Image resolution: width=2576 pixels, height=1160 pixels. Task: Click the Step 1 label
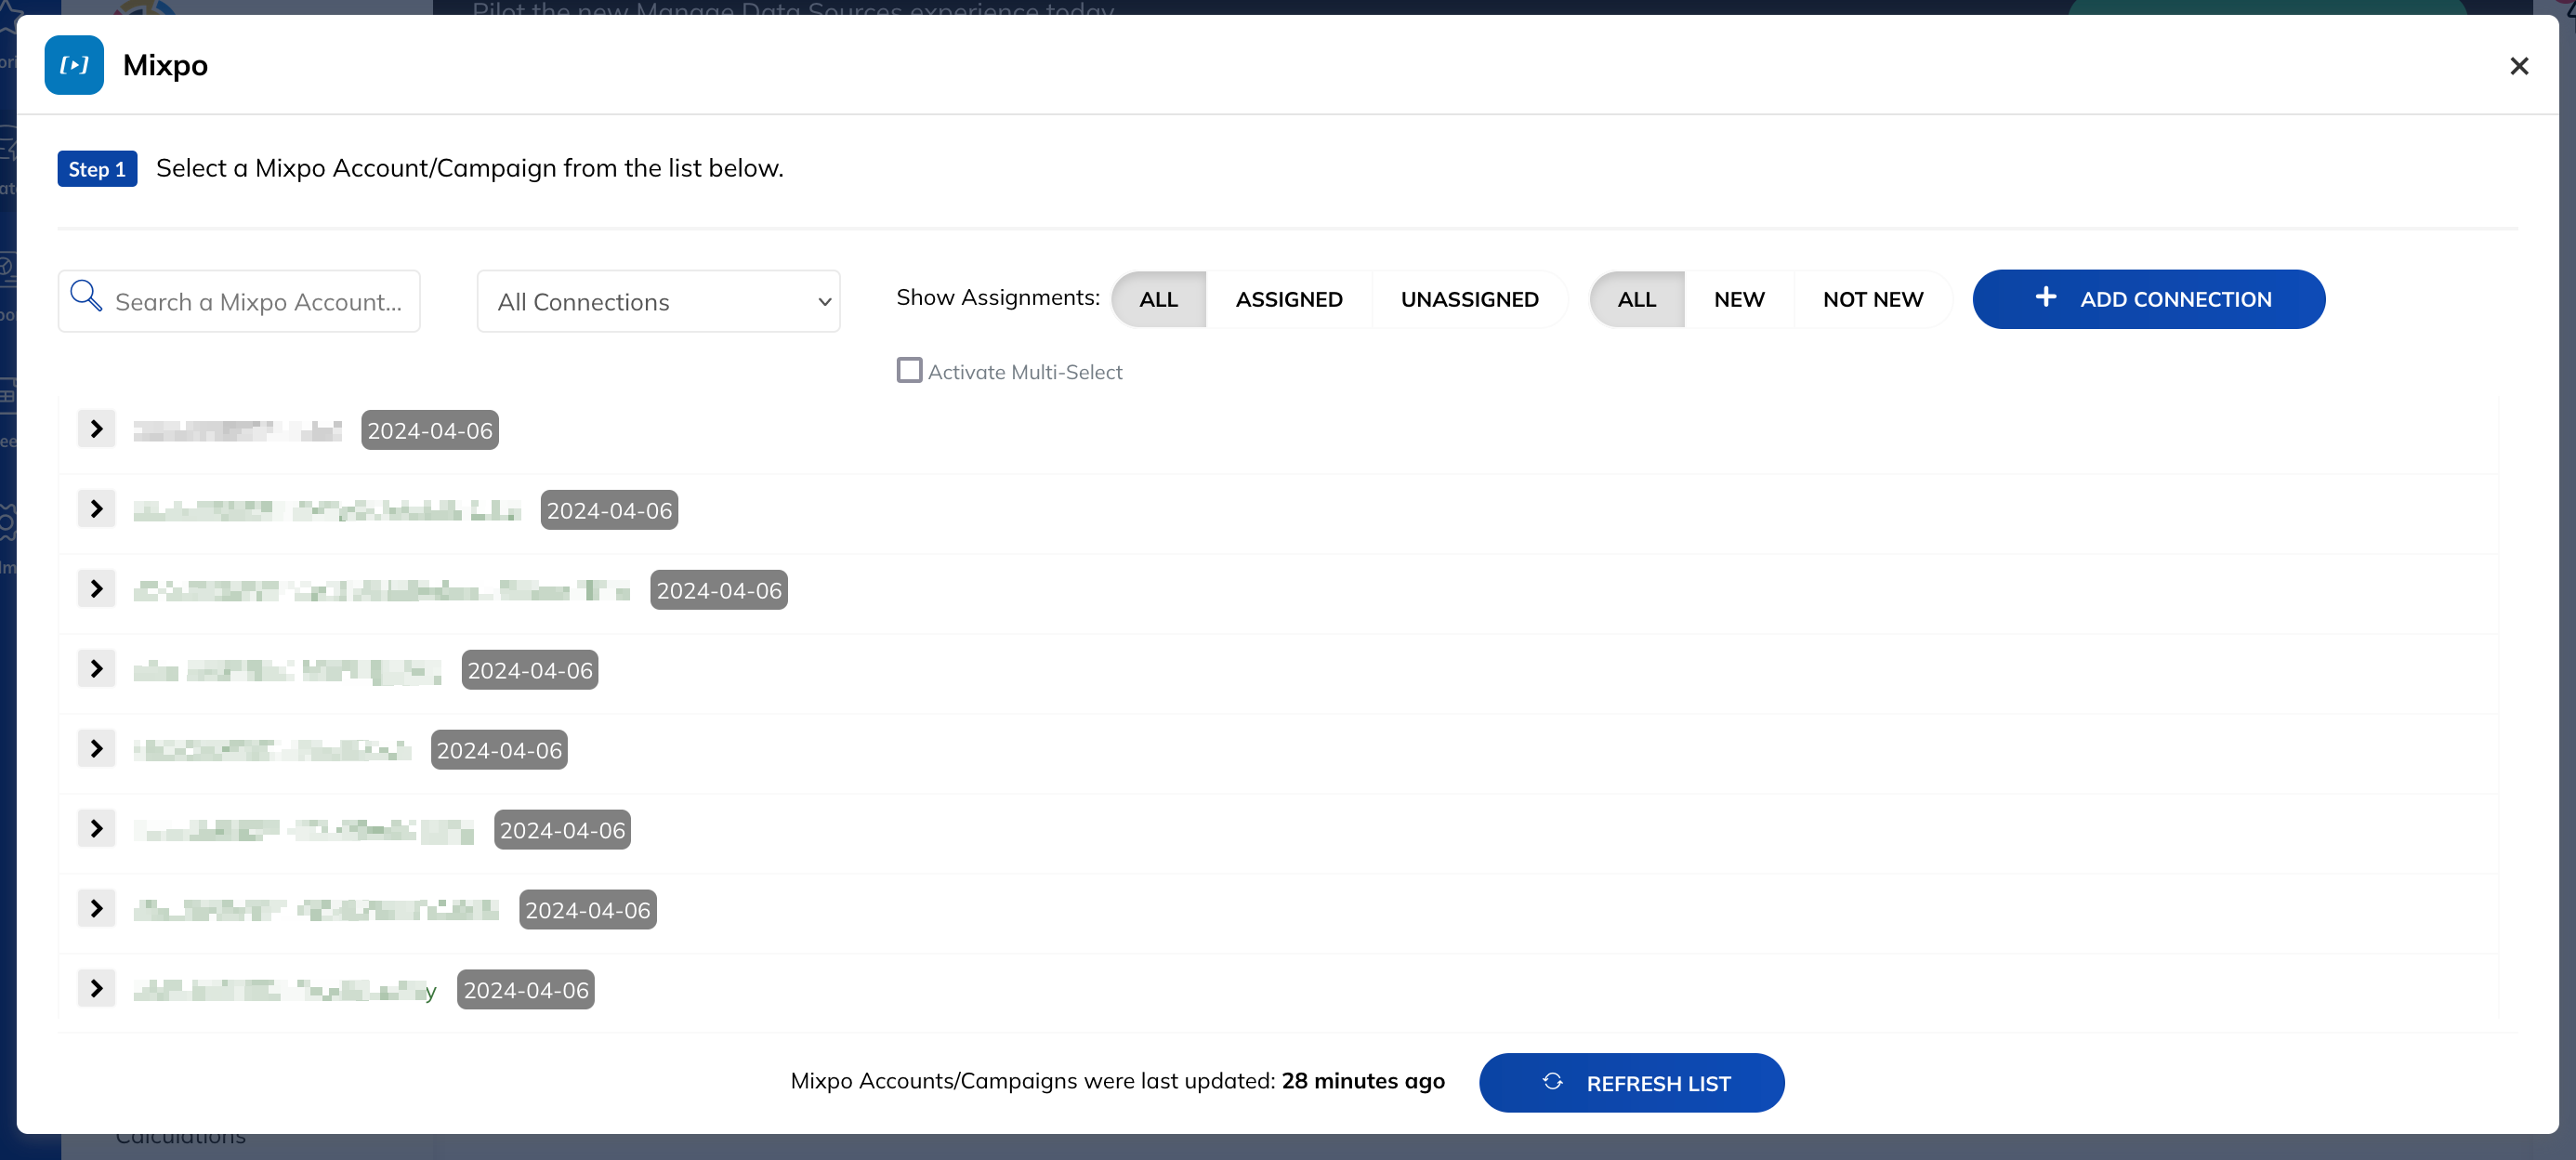click(x=97, y=169)
